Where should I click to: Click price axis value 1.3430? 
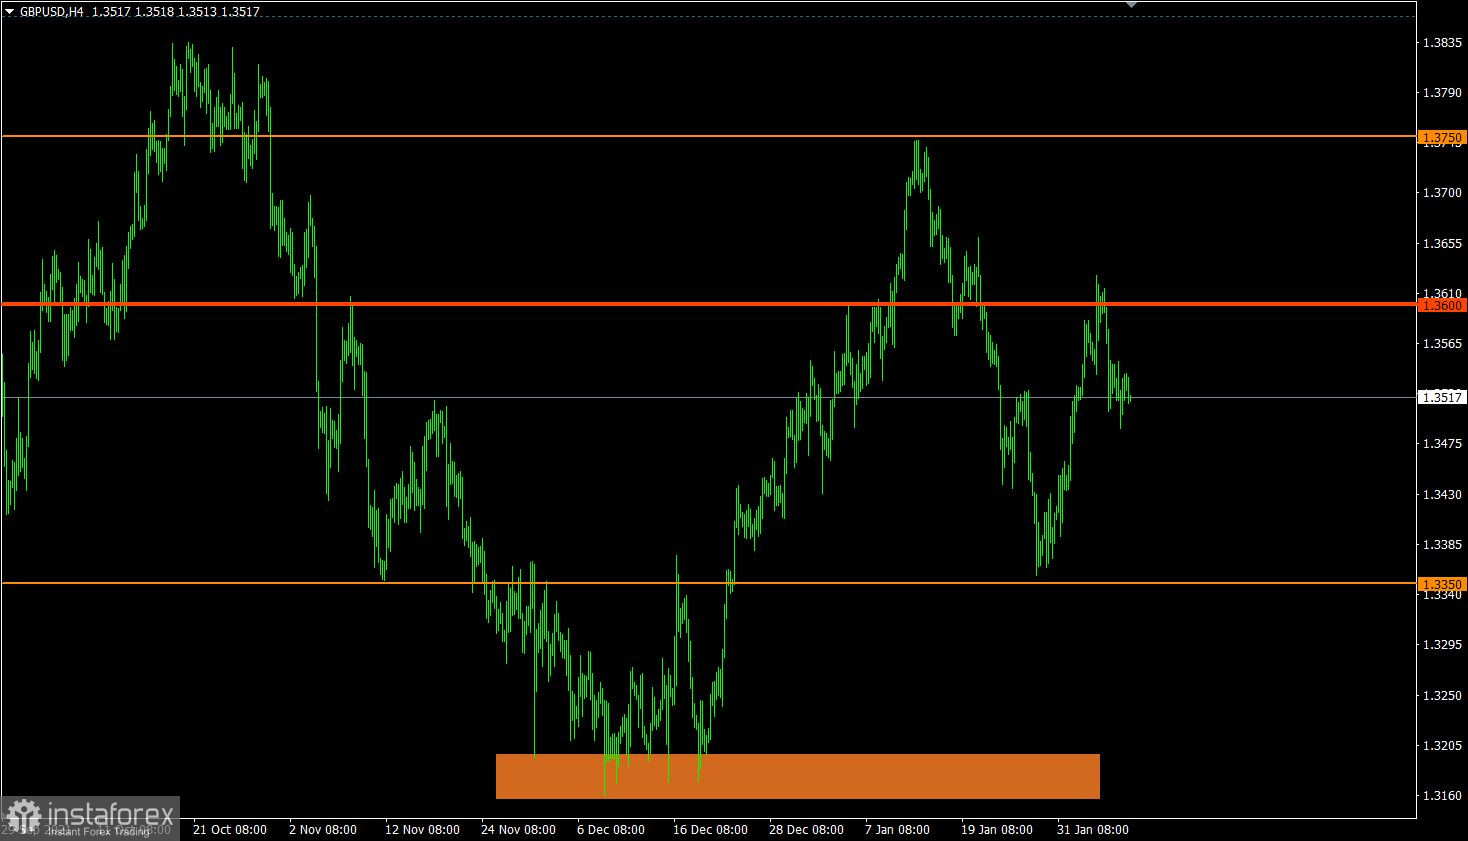tap(1442, 495)
